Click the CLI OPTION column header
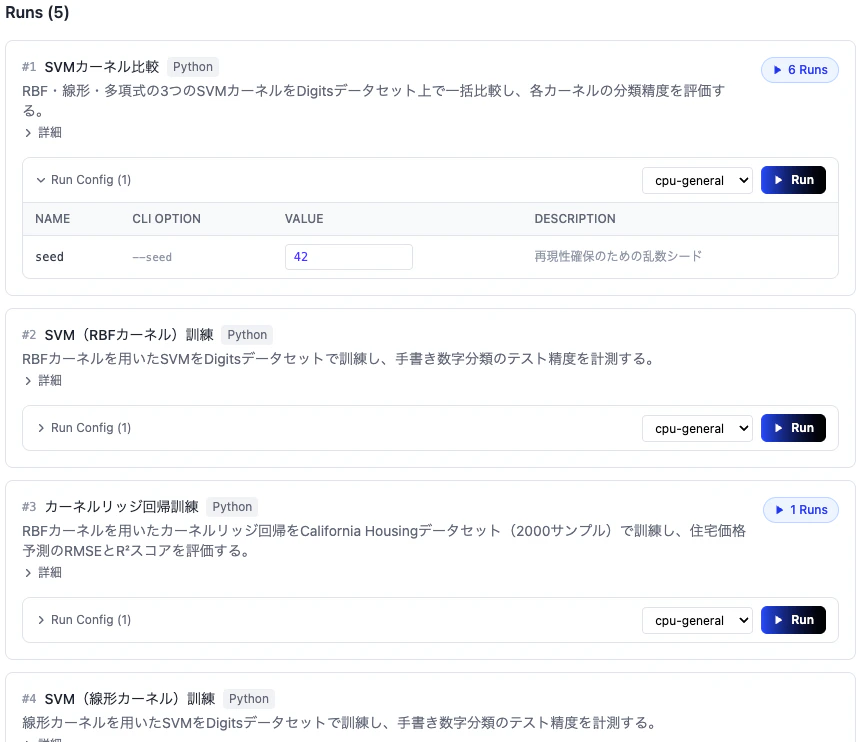The height and width of the screenshot is (742, 861). pyautogui.click(x=166, y=219)
